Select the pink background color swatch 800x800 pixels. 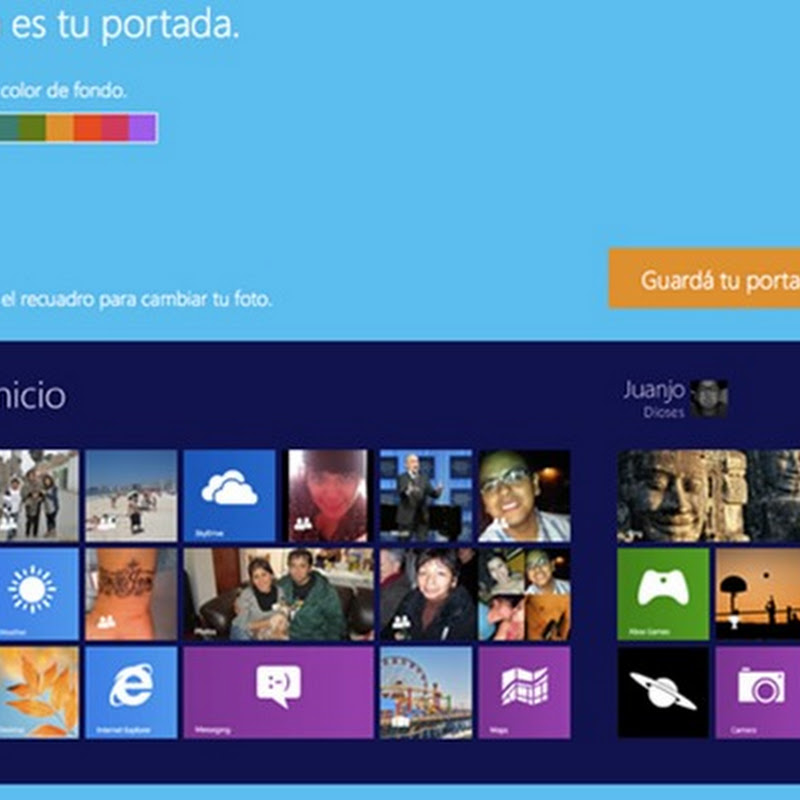click(x=115, y=128)
